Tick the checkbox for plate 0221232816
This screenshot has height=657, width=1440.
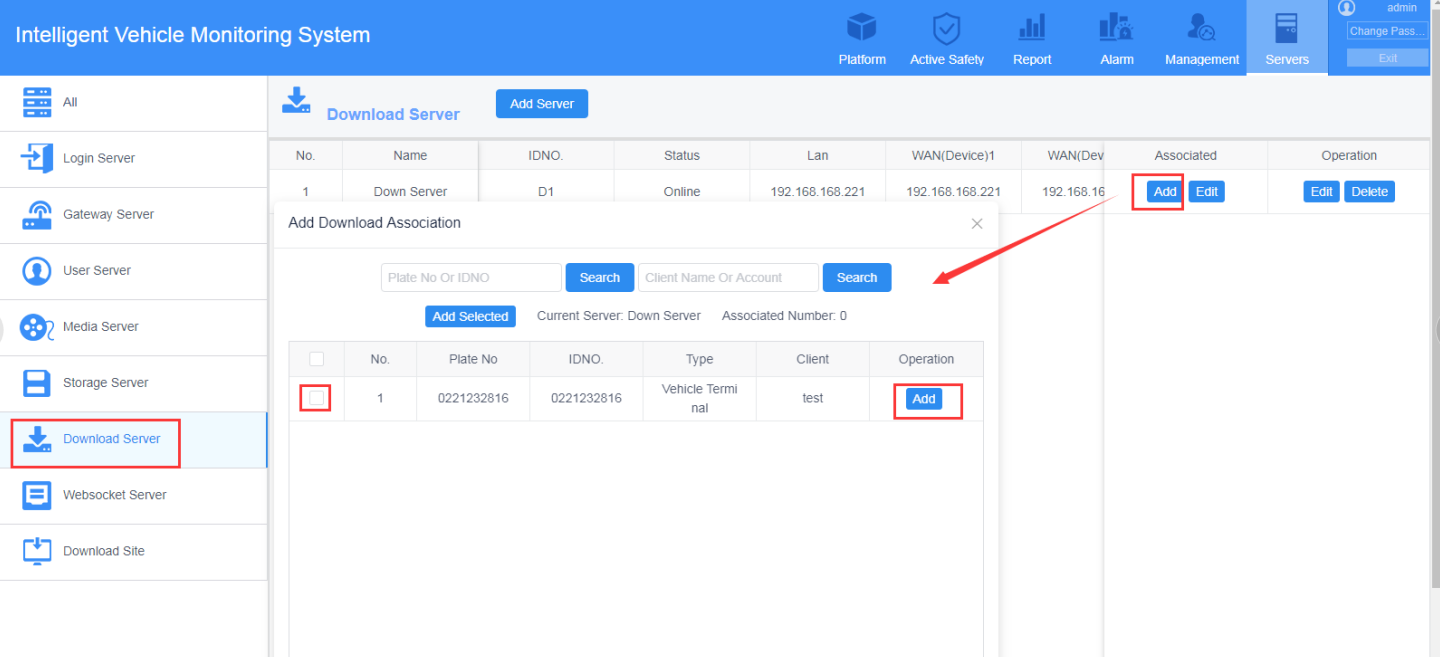tap(317, 398)
